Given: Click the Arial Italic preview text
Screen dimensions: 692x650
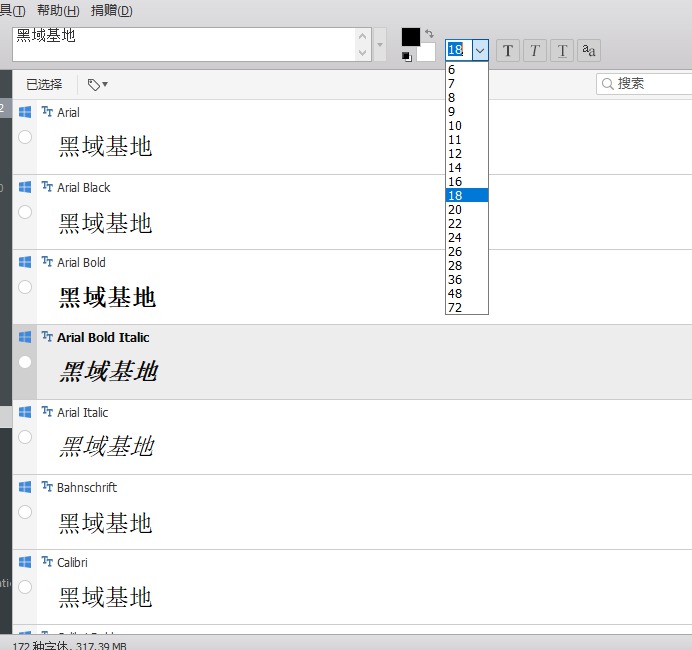Looking at the screenshot, I should tap(107, 446).
